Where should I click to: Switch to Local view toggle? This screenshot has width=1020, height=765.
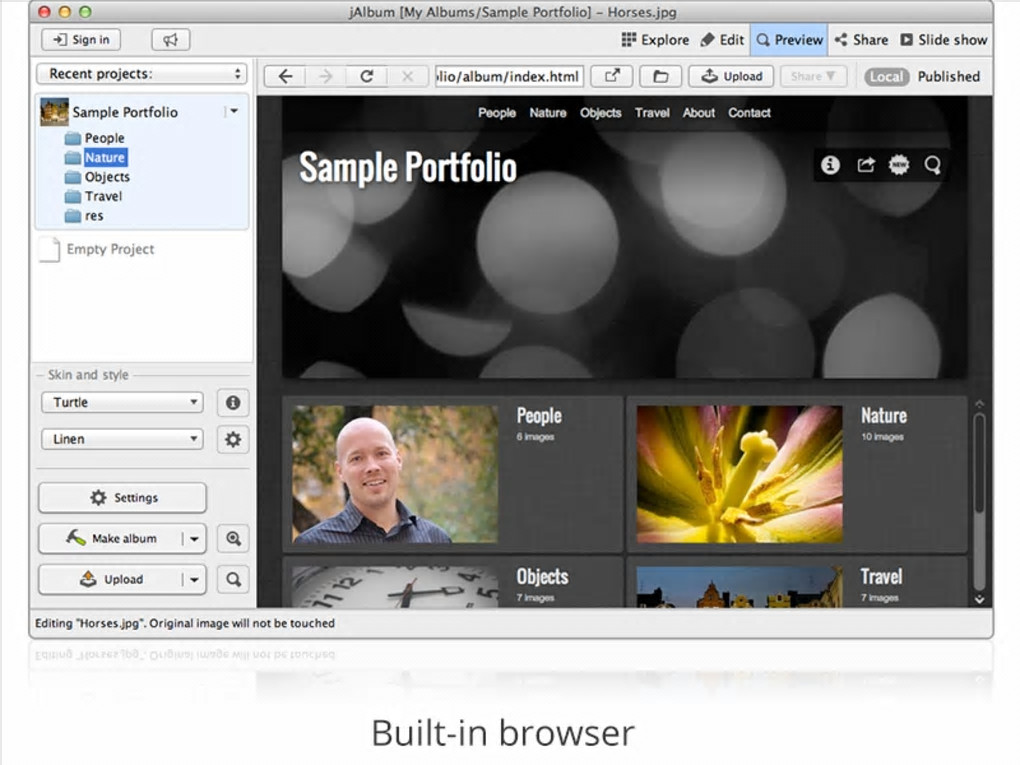[886, 77]
